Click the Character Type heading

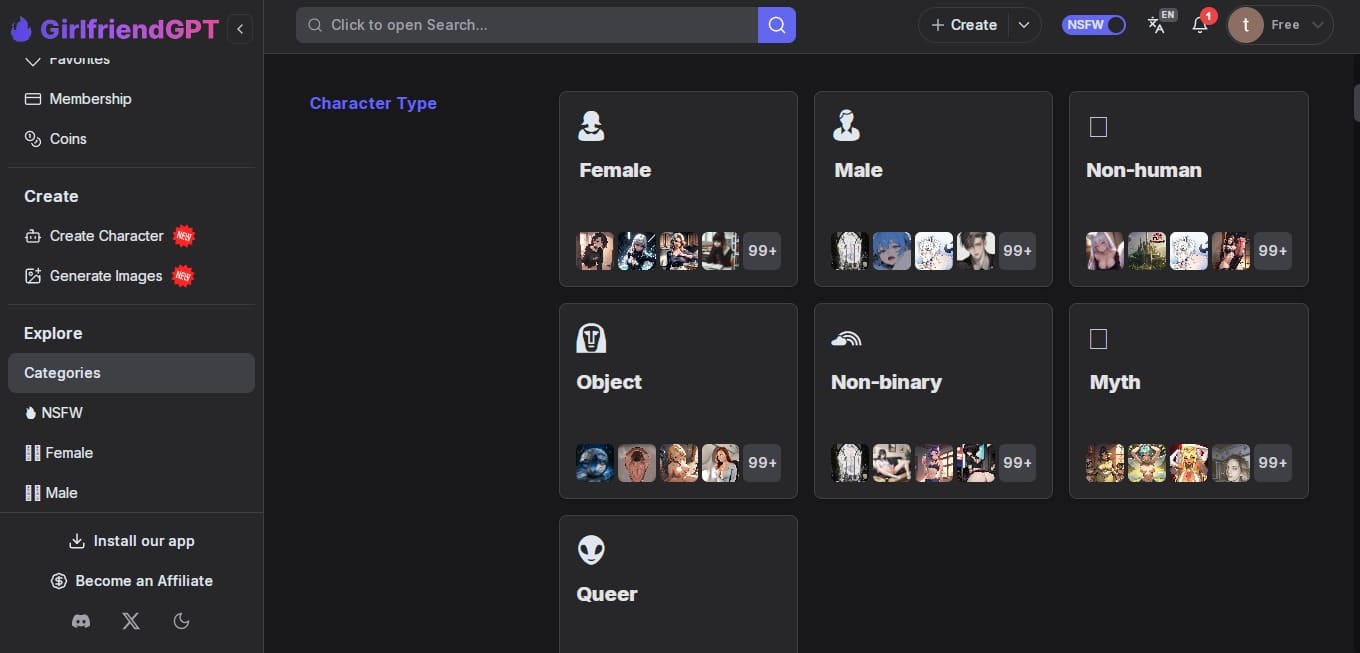tap(373, 103)
